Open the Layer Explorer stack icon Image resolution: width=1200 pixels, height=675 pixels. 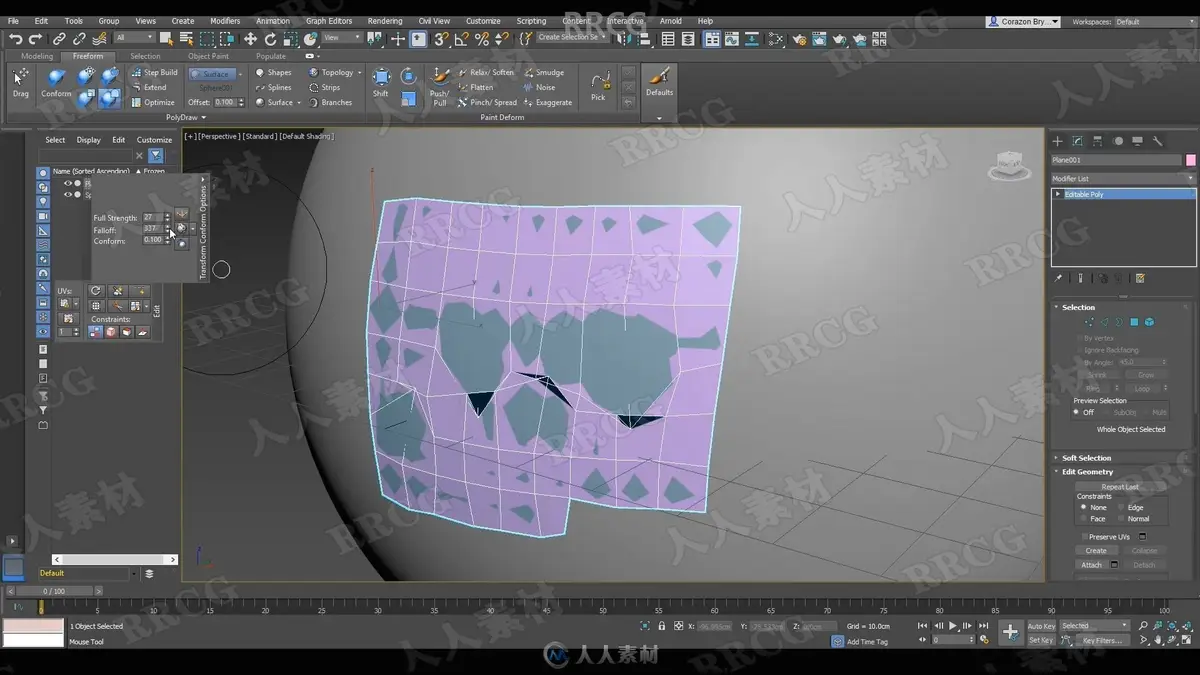[x=149, y=574]
